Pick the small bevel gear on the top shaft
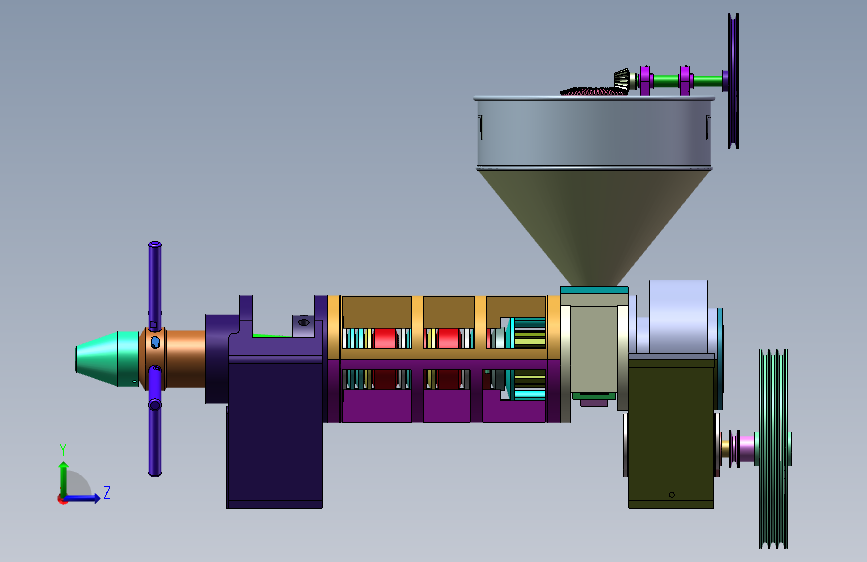Viewport: 867px width, 562px height. [x=622, y=79]
